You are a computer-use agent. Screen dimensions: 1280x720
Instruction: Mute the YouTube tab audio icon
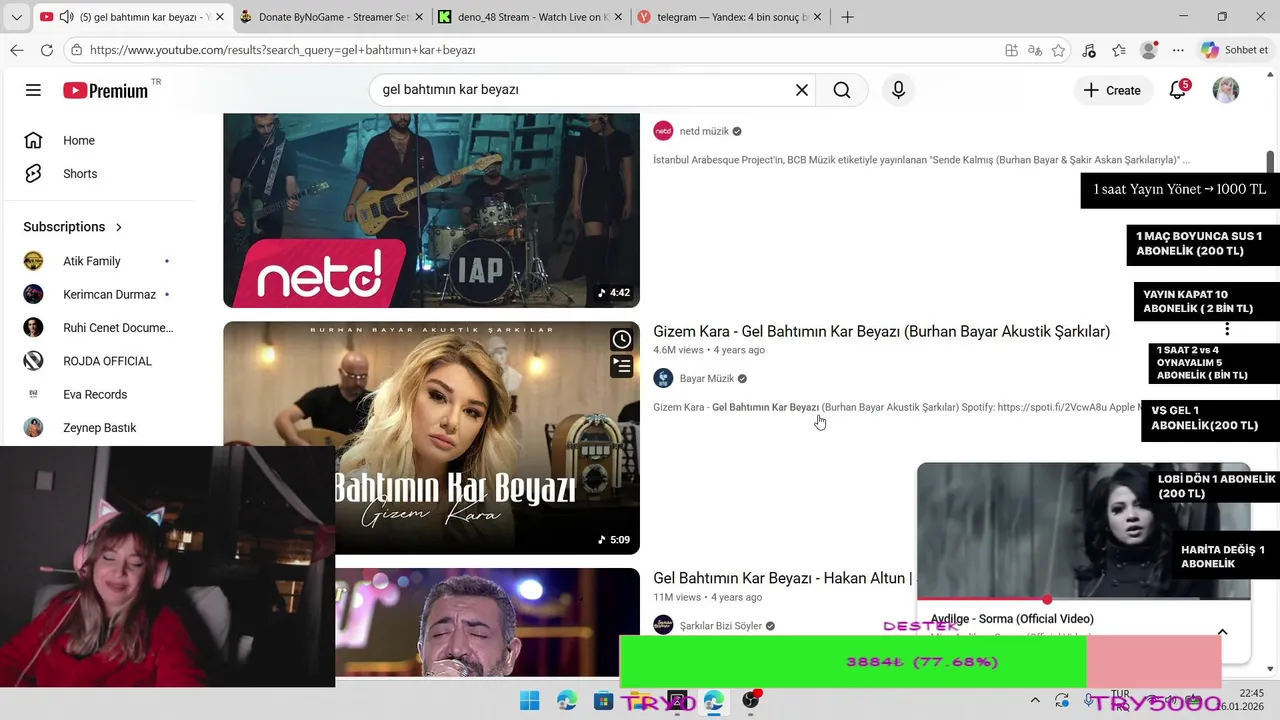[x=66, y=17]
